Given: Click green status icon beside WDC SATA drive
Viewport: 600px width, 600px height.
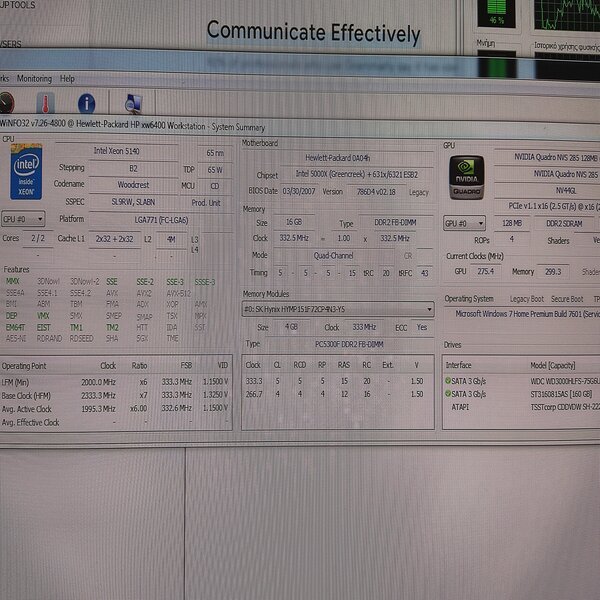Looking at the screenshot, I should coord(448,381).
